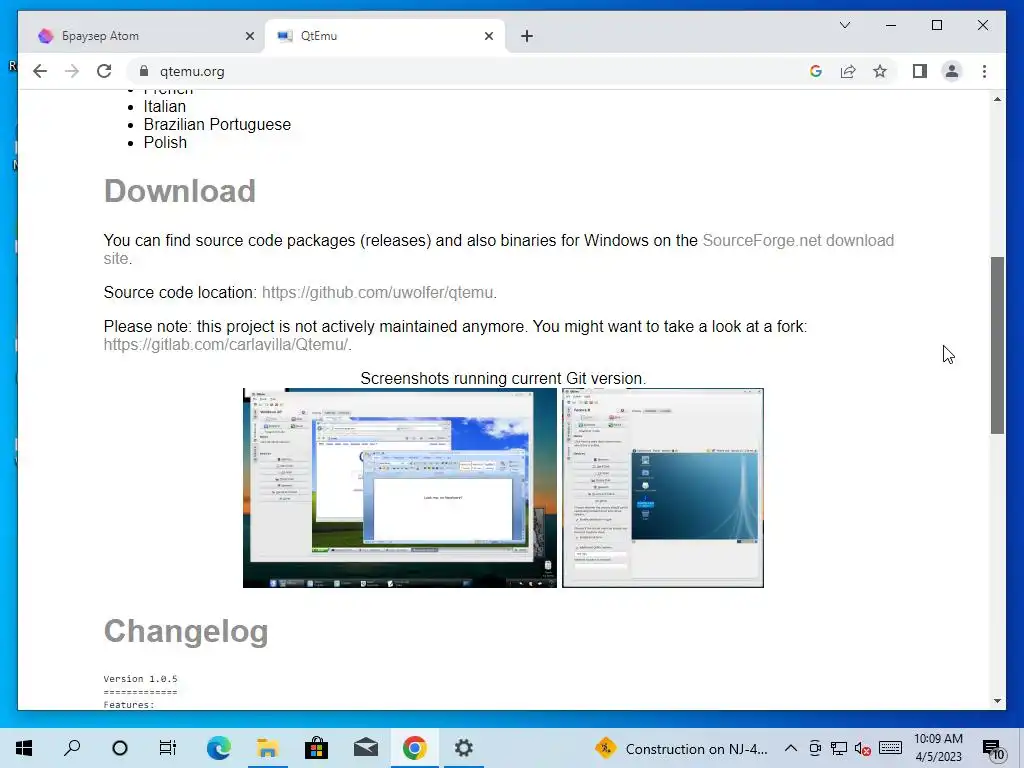Click 'Screenshots running current Git version' caption
1024x768 pixels.
pos(503,378)
